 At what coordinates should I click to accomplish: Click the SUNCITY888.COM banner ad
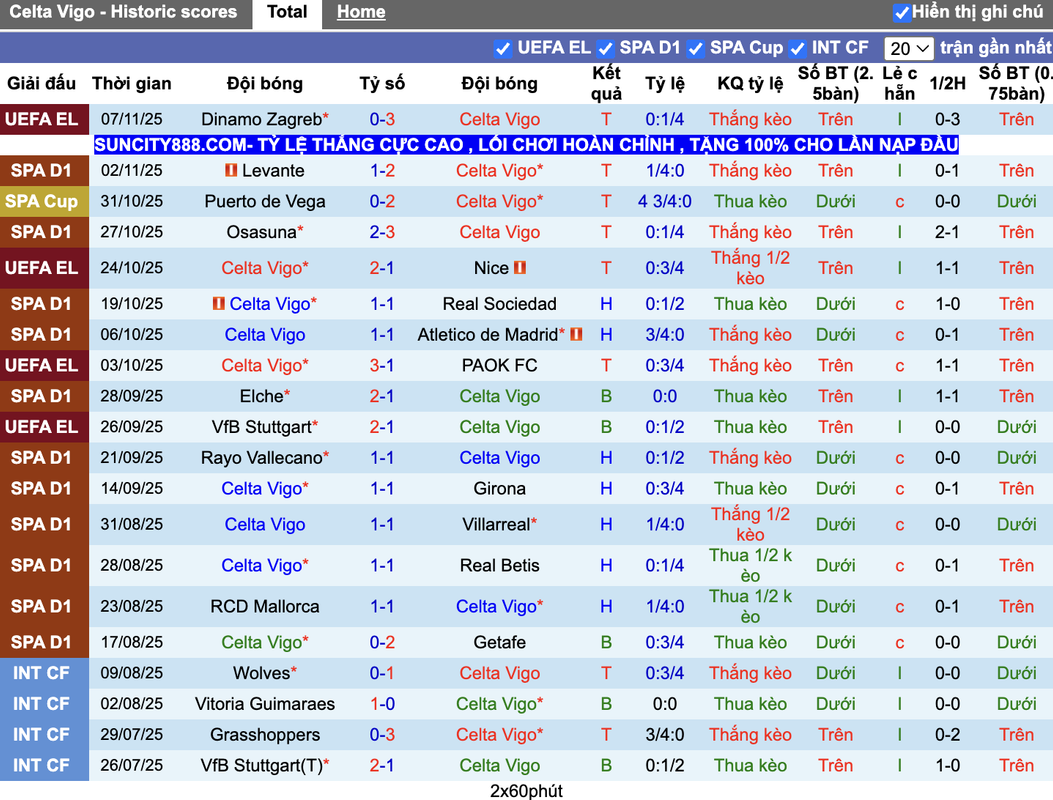click(526, 144)
